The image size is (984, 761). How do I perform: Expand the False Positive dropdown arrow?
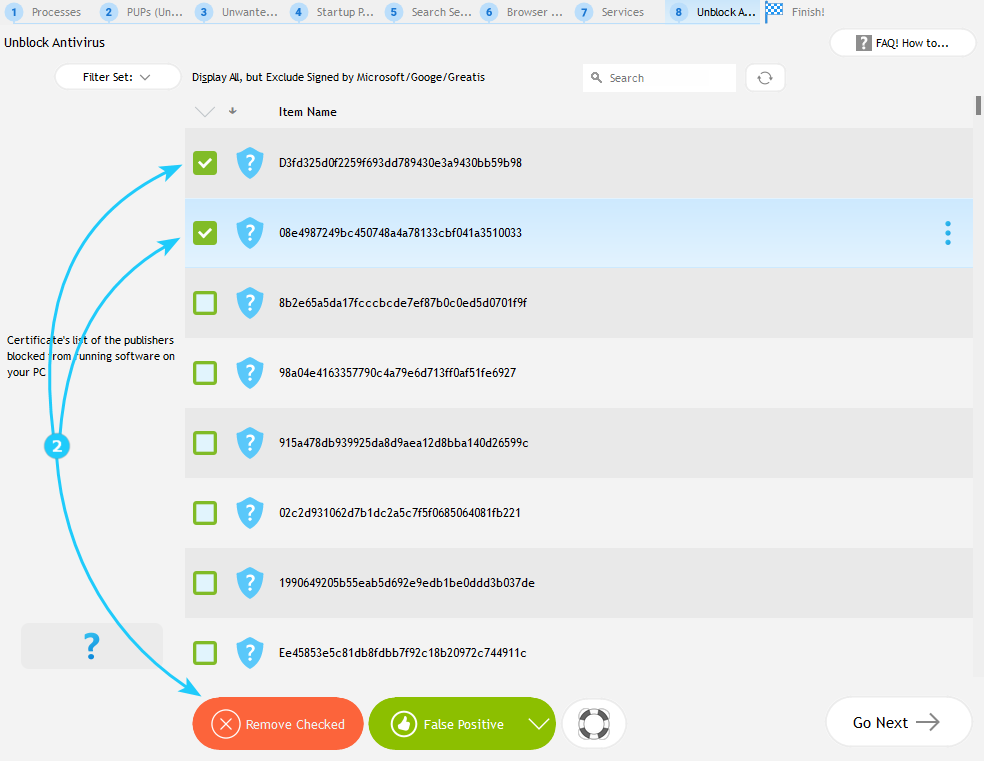click(539, 724)
